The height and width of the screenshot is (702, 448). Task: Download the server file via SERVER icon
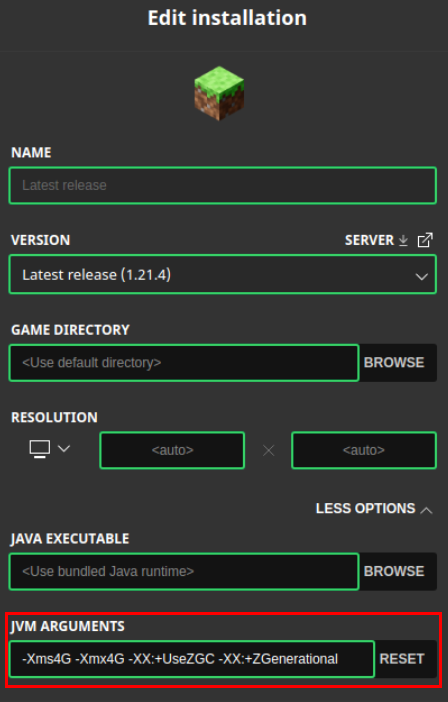point(403,240)
